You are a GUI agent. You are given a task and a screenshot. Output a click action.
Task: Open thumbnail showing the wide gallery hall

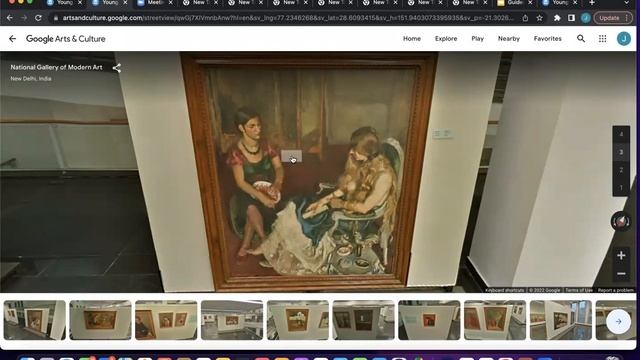[232, 320]
